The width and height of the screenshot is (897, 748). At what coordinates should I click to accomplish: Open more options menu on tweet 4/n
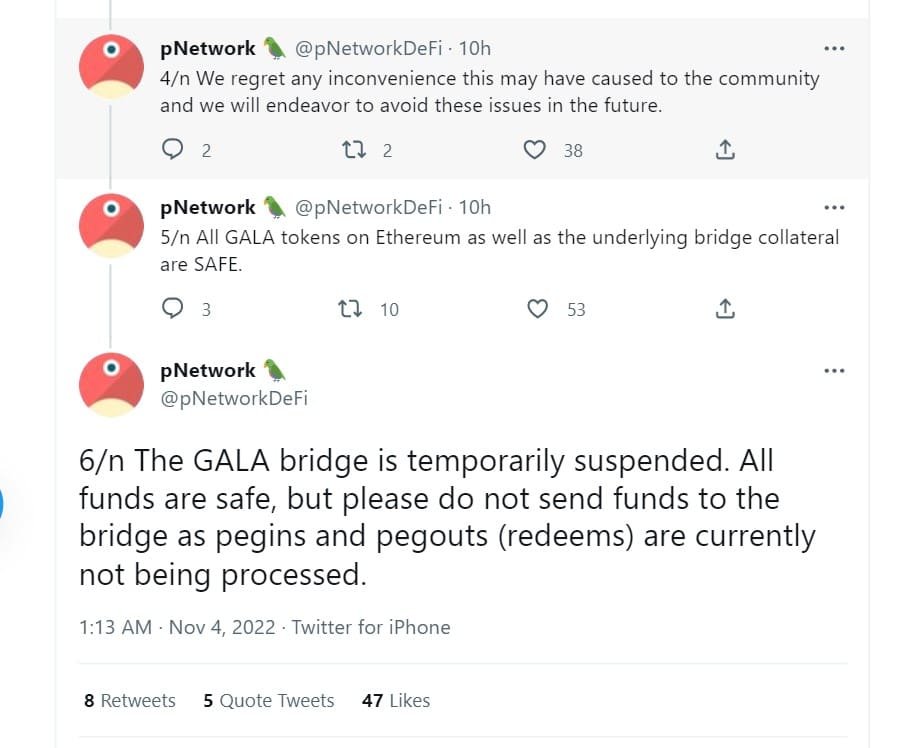pyautogui.click(x=833, y=46)
